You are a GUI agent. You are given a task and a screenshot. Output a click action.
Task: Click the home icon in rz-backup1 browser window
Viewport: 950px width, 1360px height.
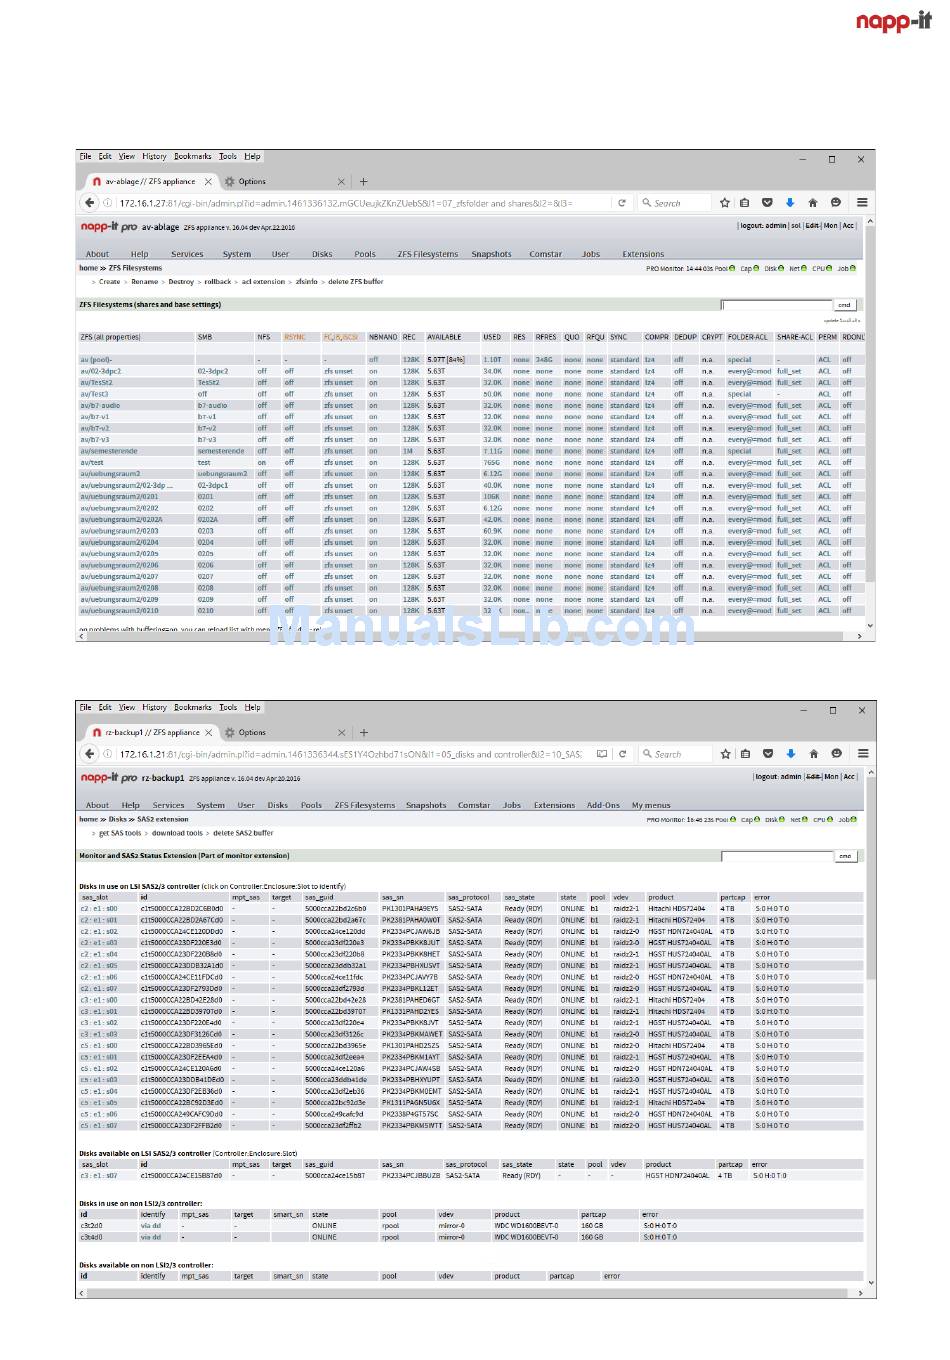coord(813,754)
